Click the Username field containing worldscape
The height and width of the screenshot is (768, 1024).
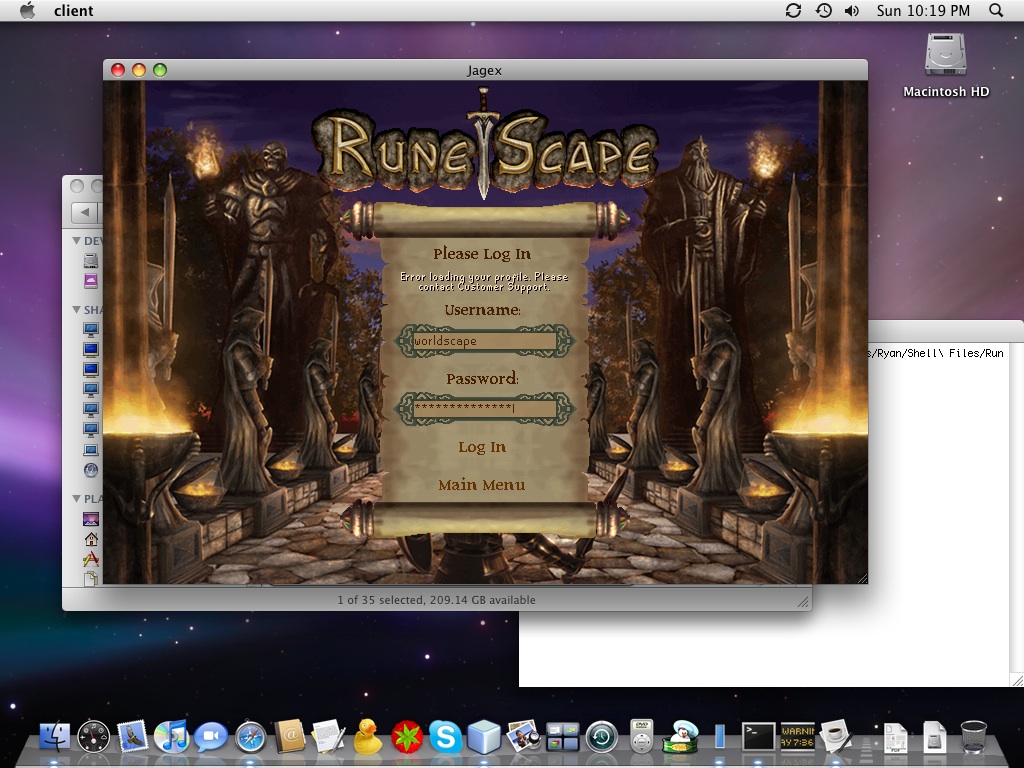click(485, 341)
